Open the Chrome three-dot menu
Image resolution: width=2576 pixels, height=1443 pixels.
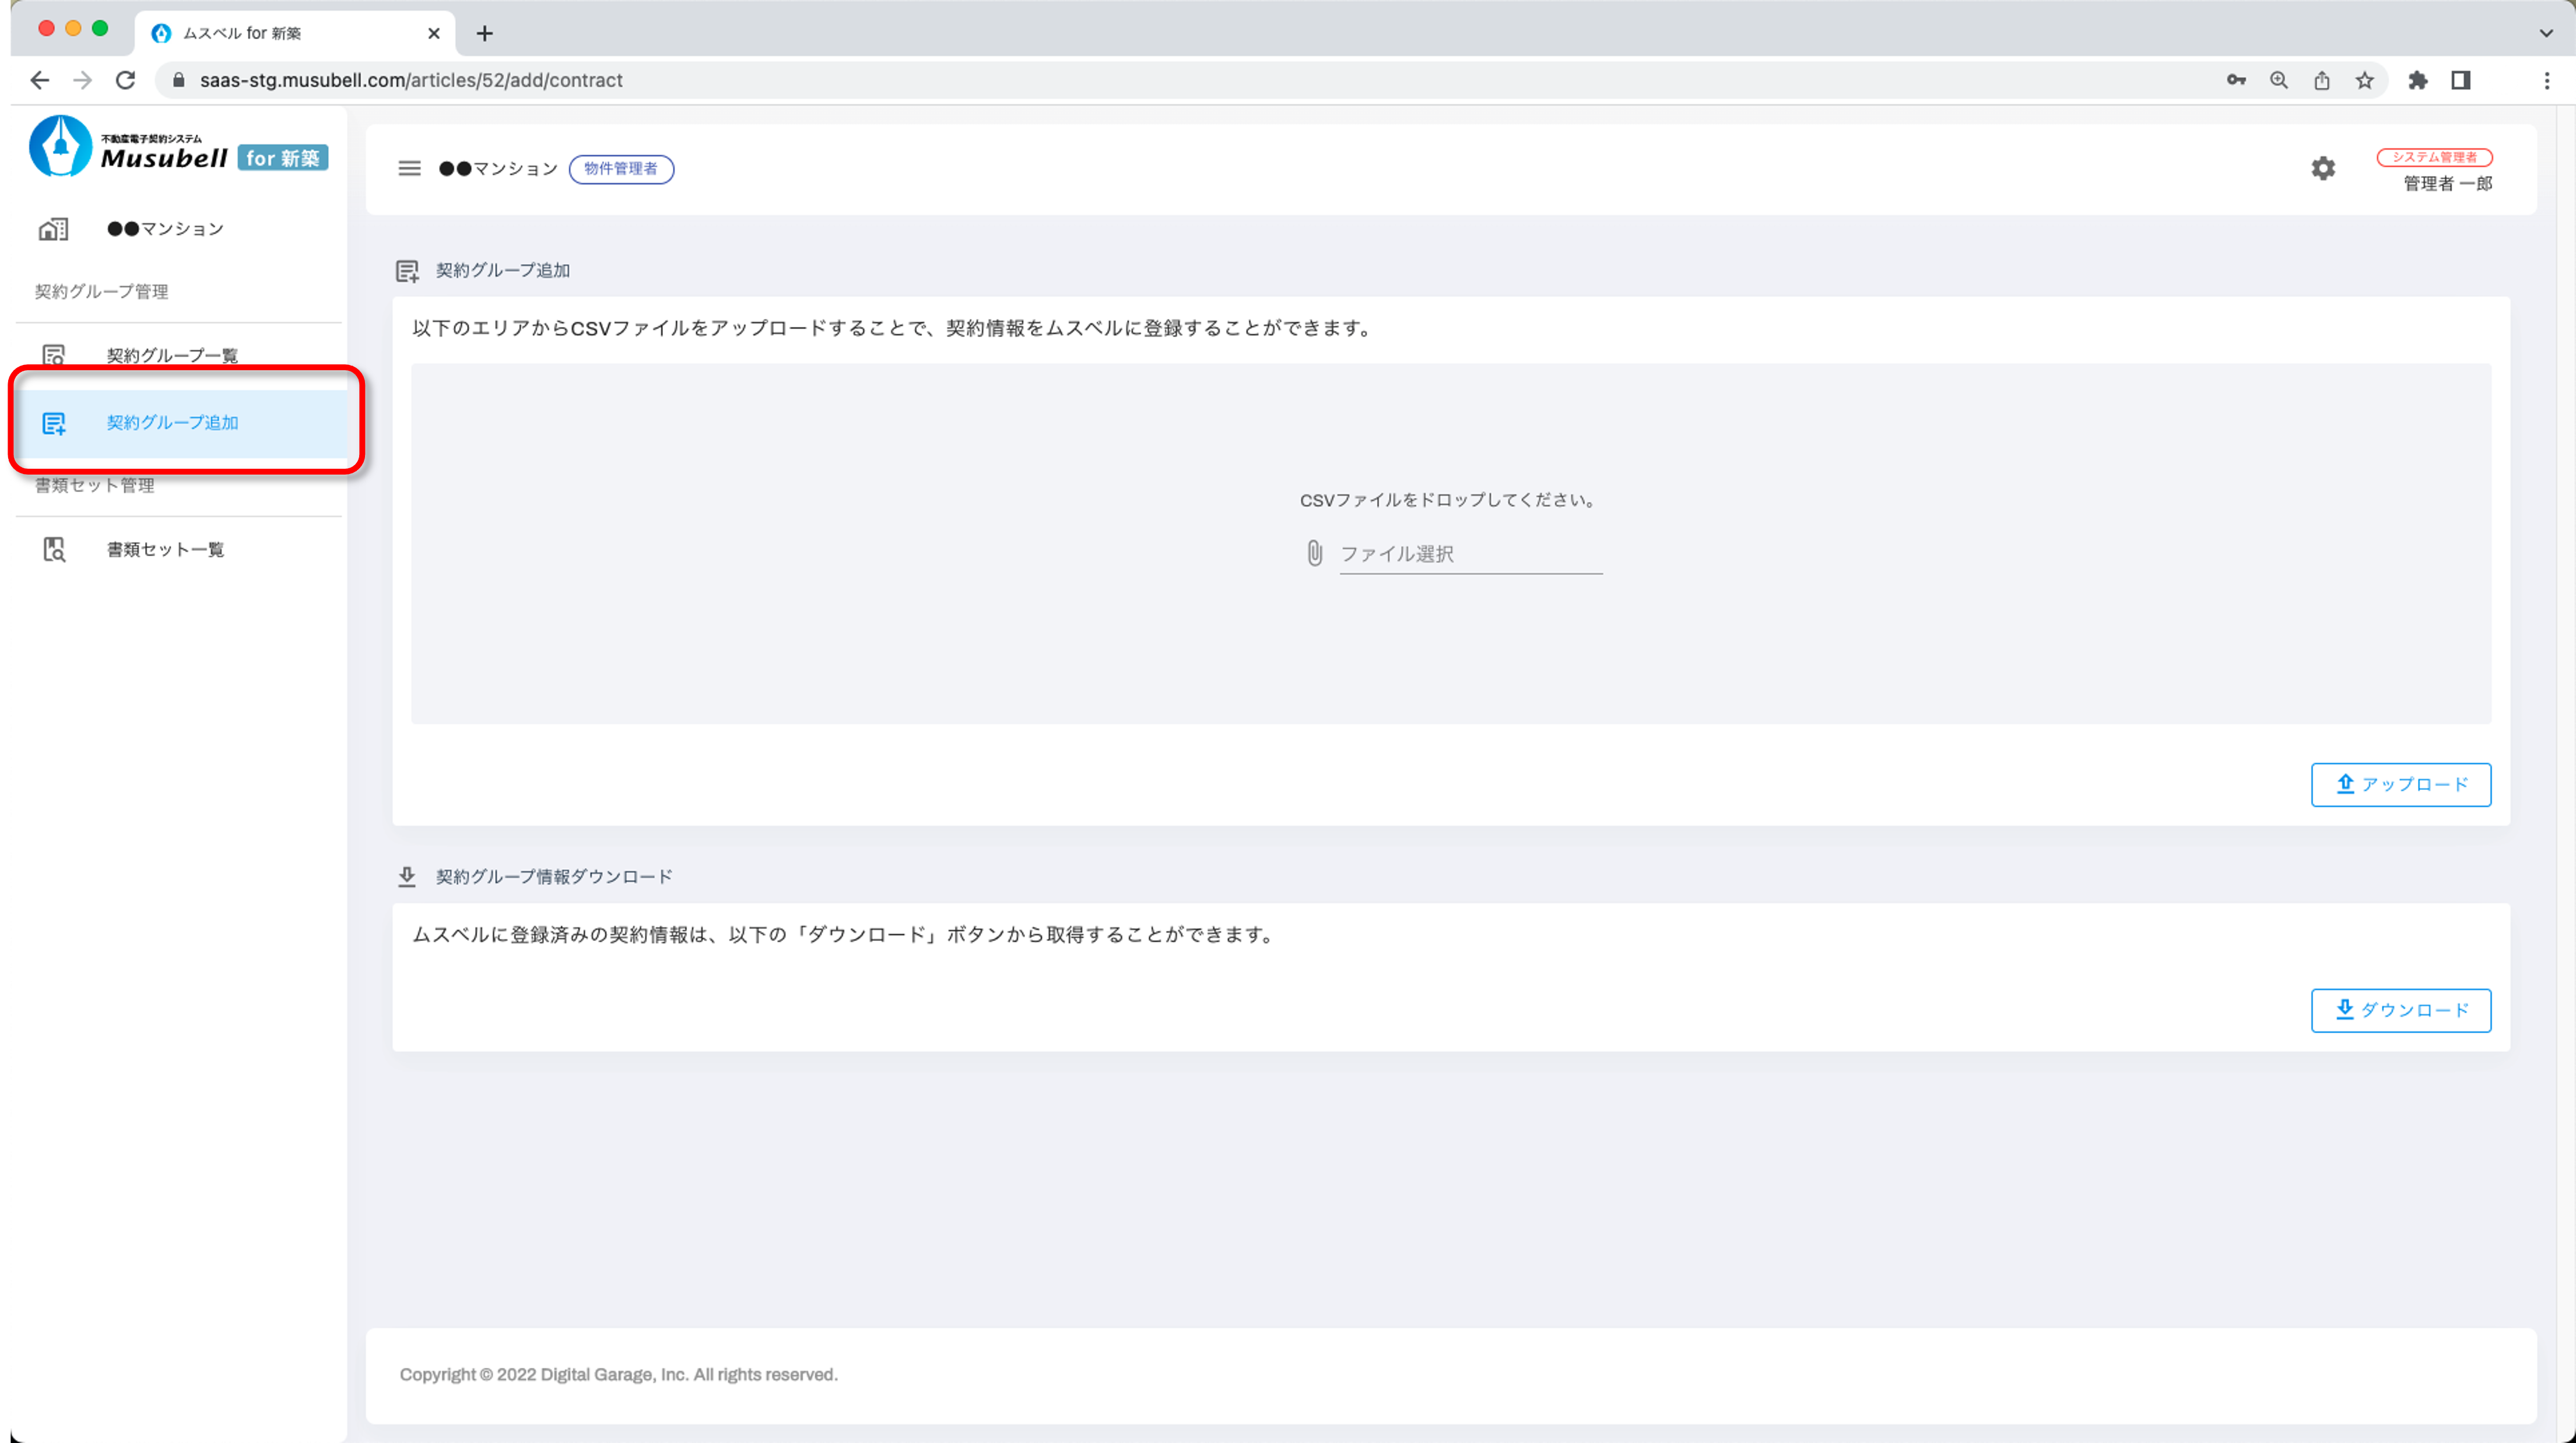[2546, 80]
